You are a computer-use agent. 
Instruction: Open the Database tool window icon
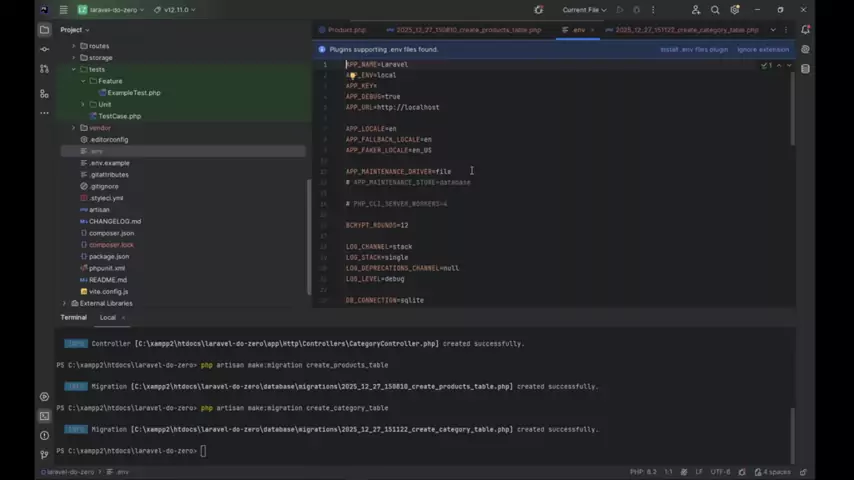806,49
